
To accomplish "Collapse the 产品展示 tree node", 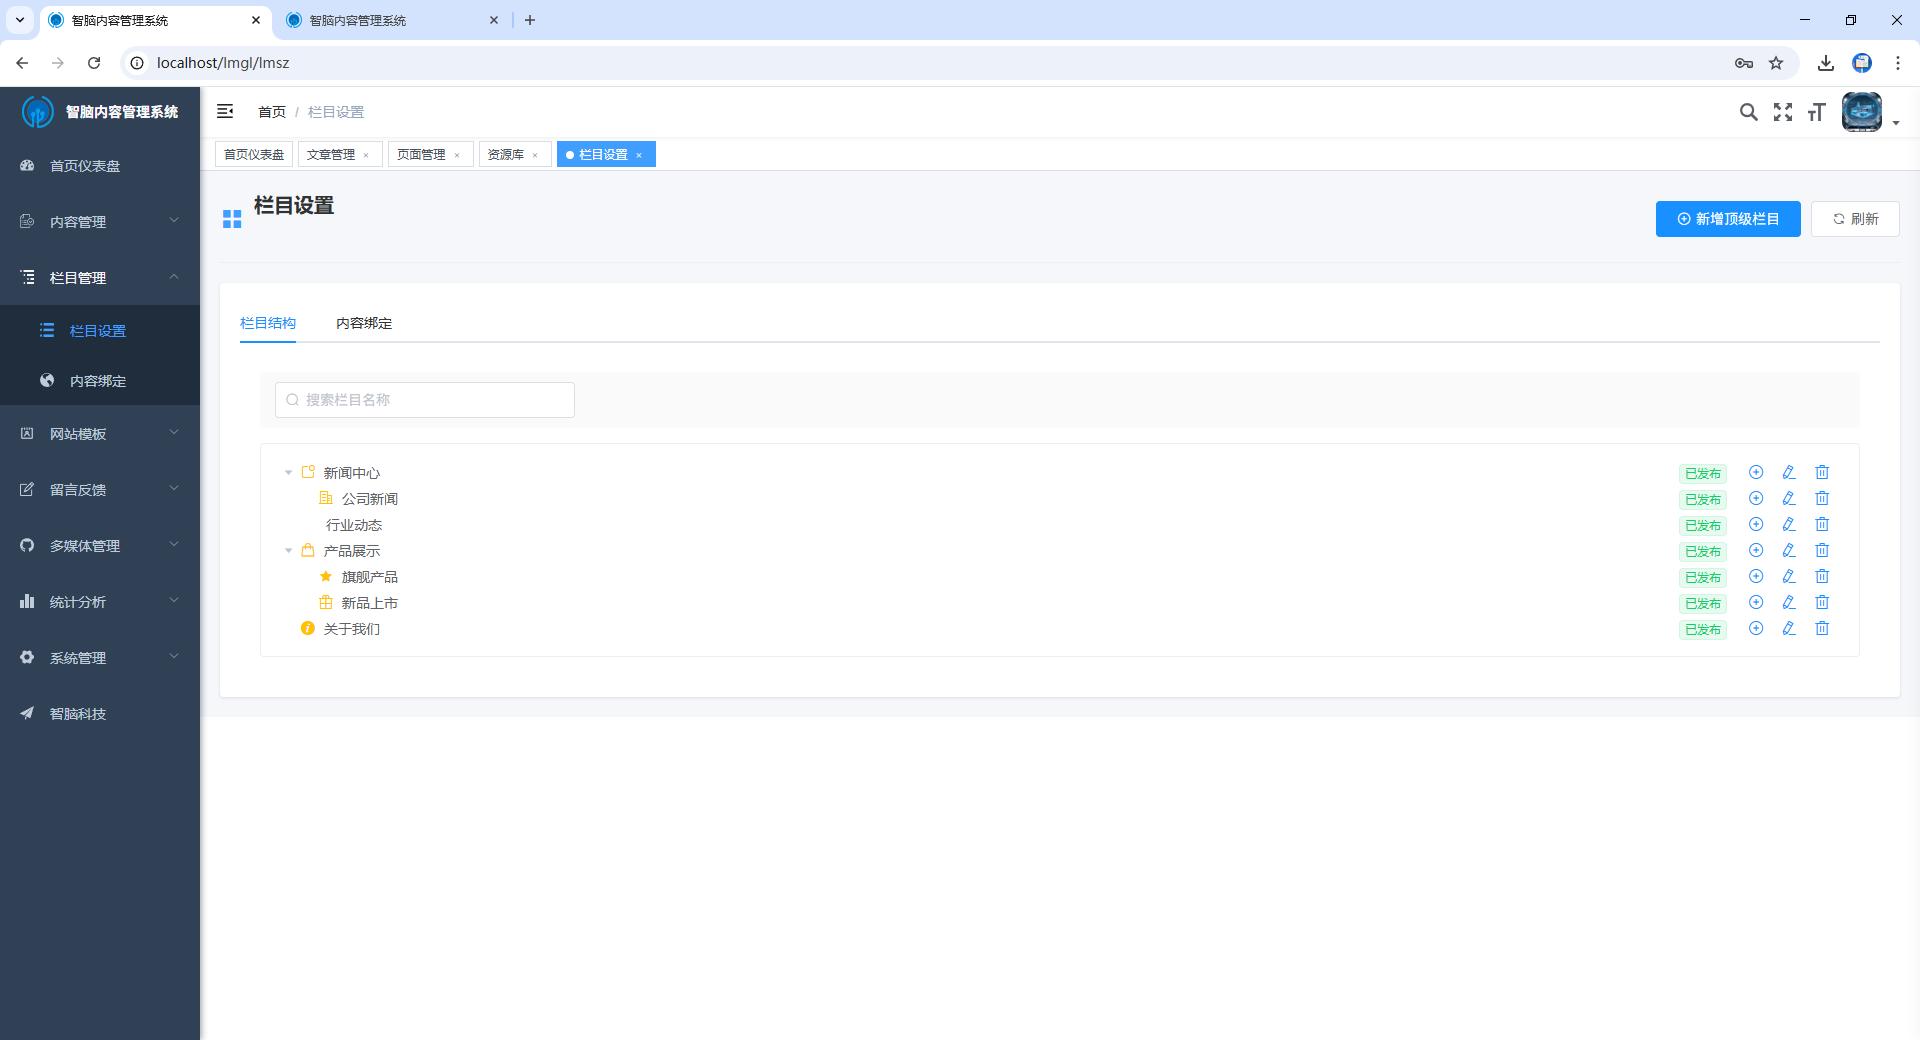I will click(288, 551).
